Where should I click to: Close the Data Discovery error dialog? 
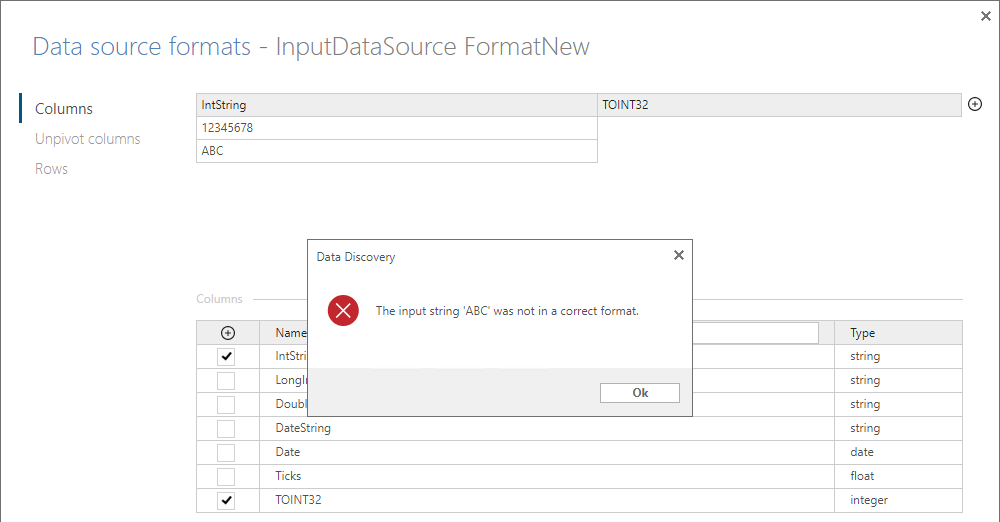pos(679,255)
